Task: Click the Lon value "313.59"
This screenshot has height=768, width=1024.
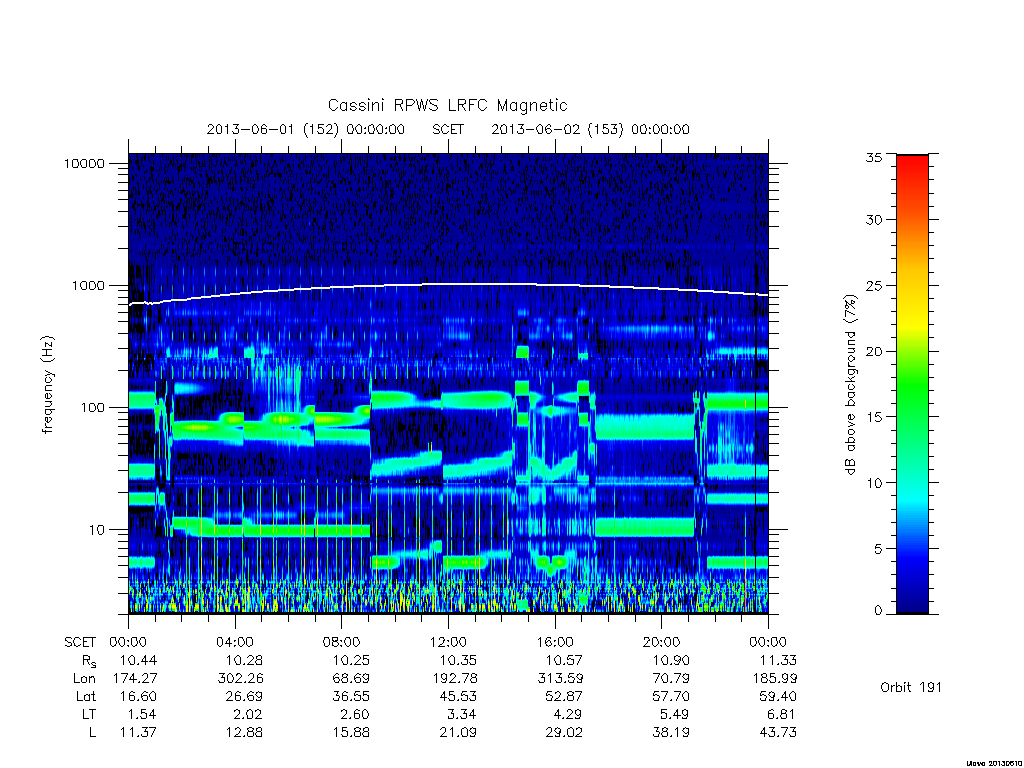Action: pos(560,679)
